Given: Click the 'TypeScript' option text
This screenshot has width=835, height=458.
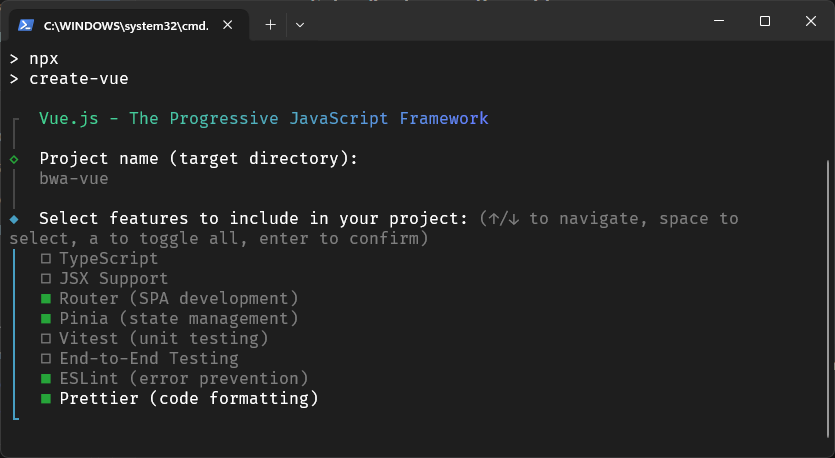Looking at the screenshot, I should [109, 259].
